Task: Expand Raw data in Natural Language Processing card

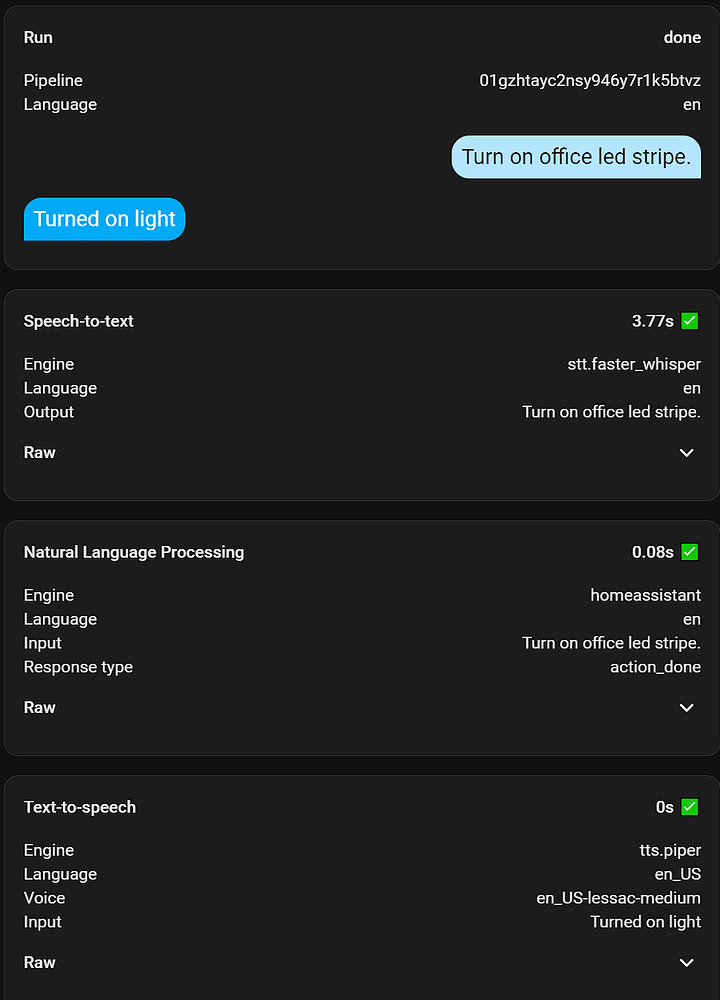Action: click(x=686, y=707)
